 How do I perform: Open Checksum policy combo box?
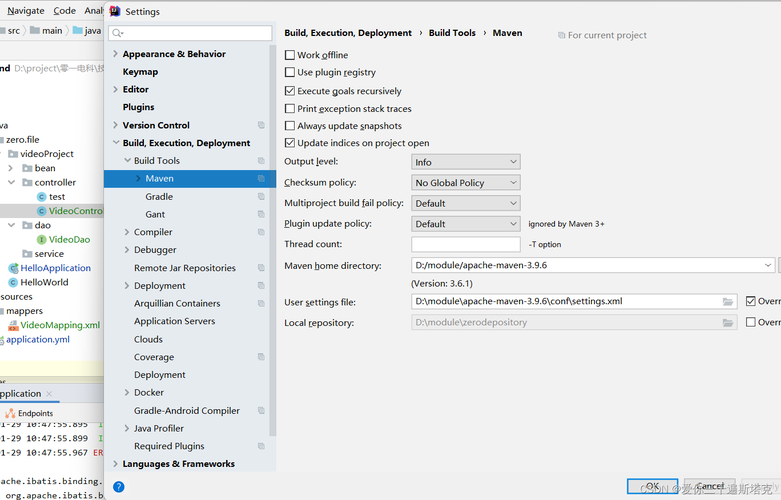tap(466, 183)
